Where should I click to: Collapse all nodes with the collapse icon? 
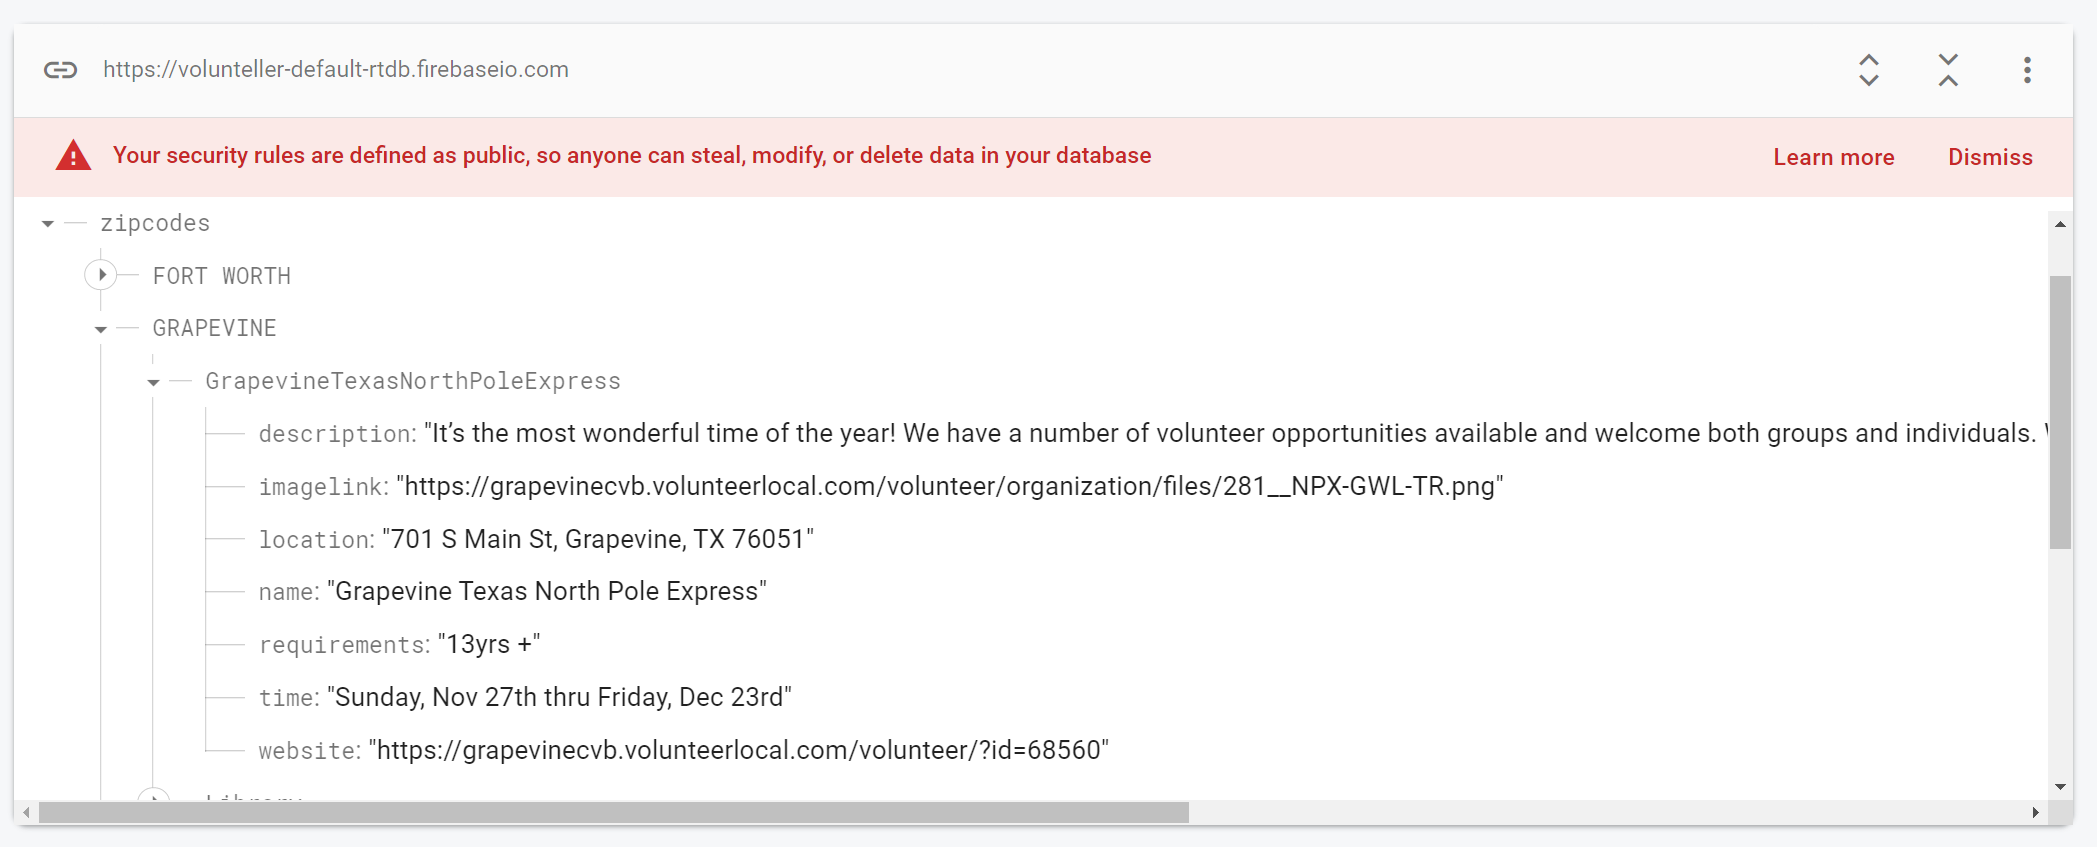click(x=1948, y=70)
